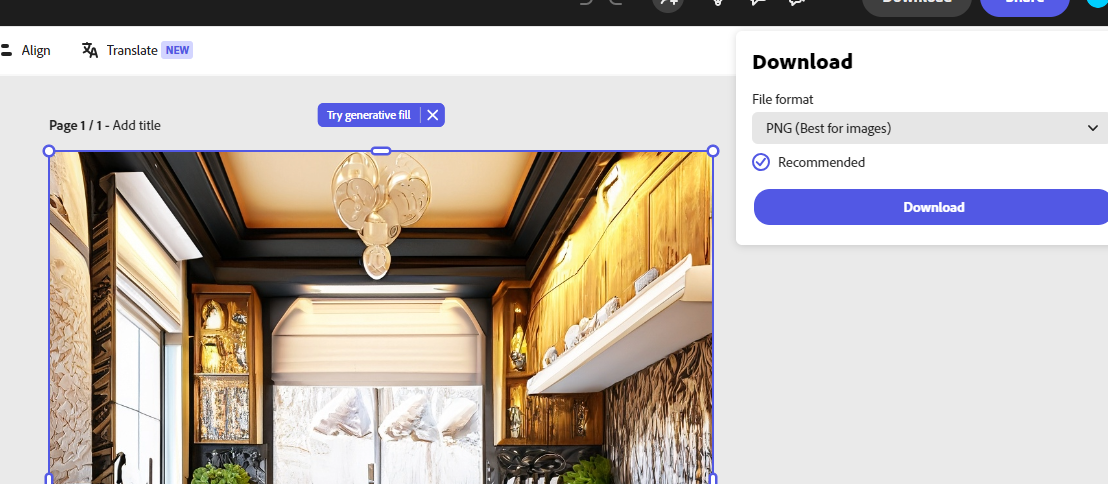Screen dimensions: 1108x484
Task: Dismiss the generative fill suggestion
Action: pyautogui.click(x=432, y=115)
